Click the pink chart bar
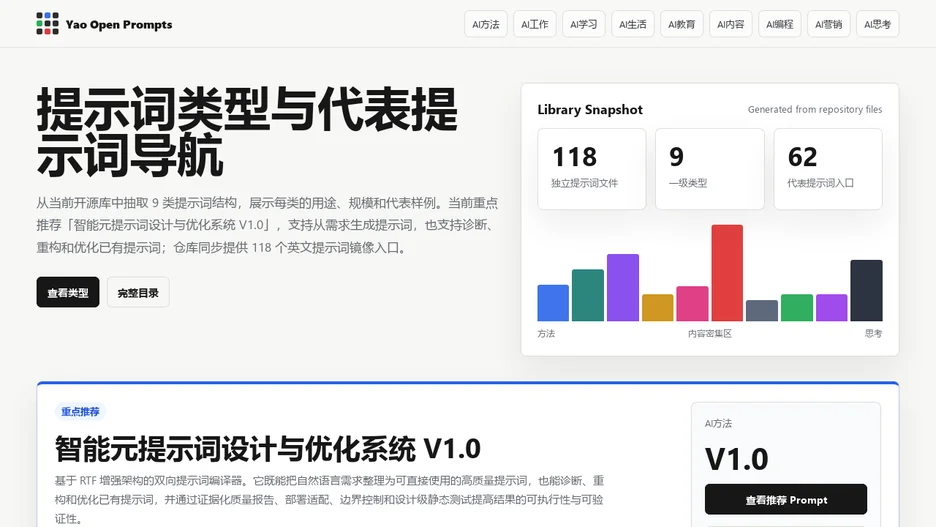 pyautogui.click(x=692, y=304)
